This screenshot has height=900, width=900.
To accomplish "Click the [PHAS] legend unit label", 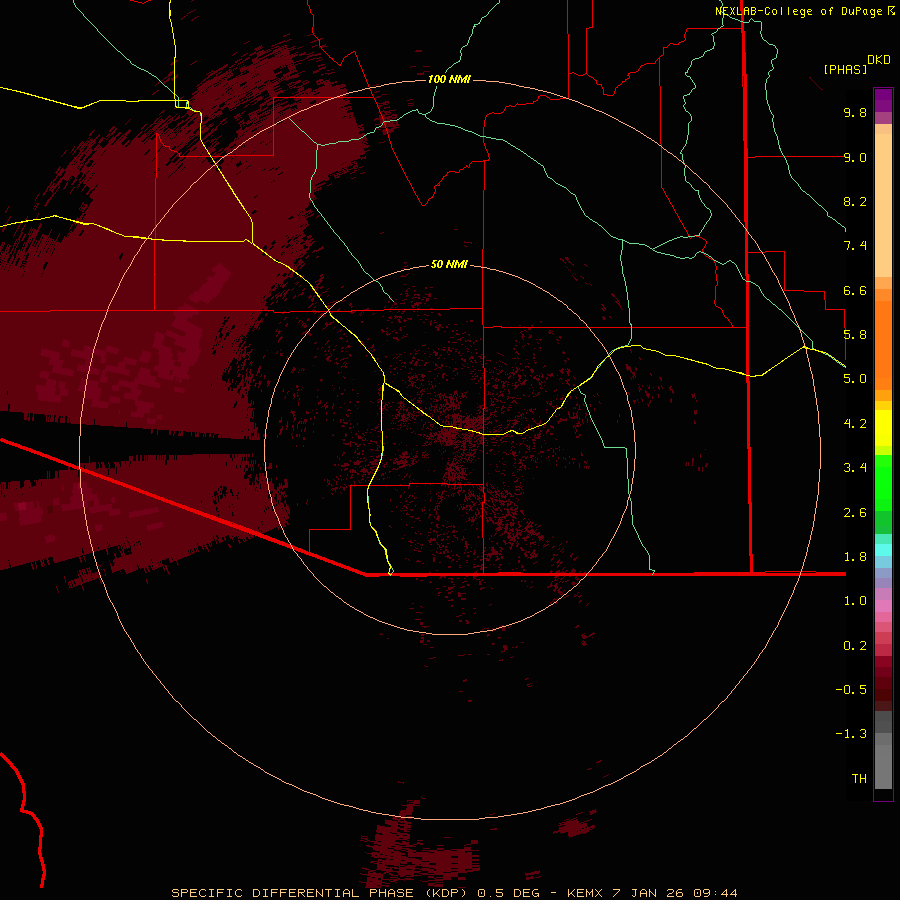I will click(845, 69).
